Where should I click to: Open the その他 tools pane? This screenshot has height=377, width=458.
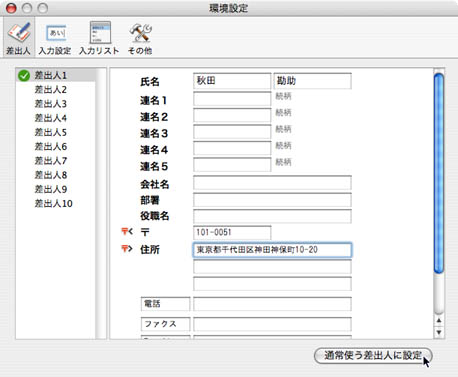[x=140, y=38]
